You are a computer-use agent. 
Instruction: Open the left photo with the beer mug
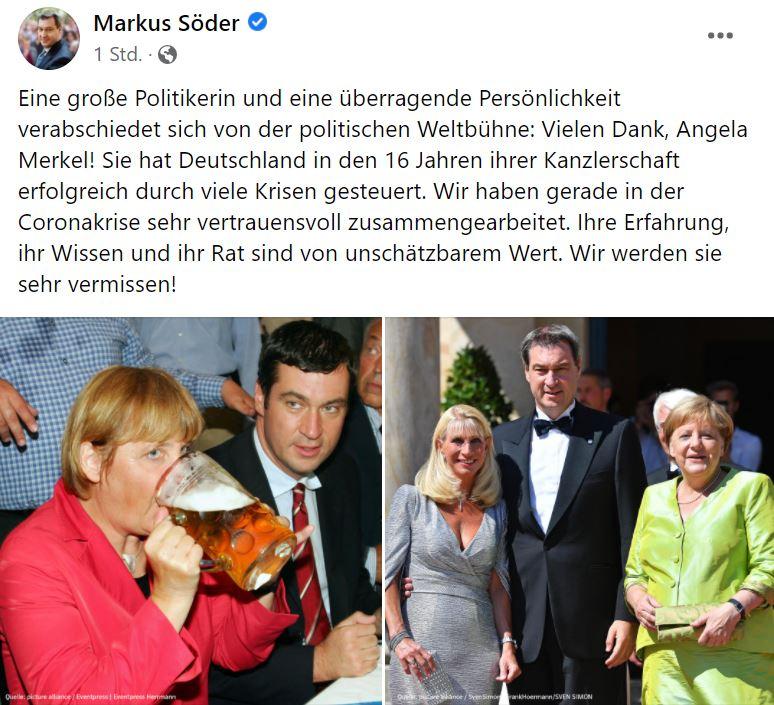191,510
